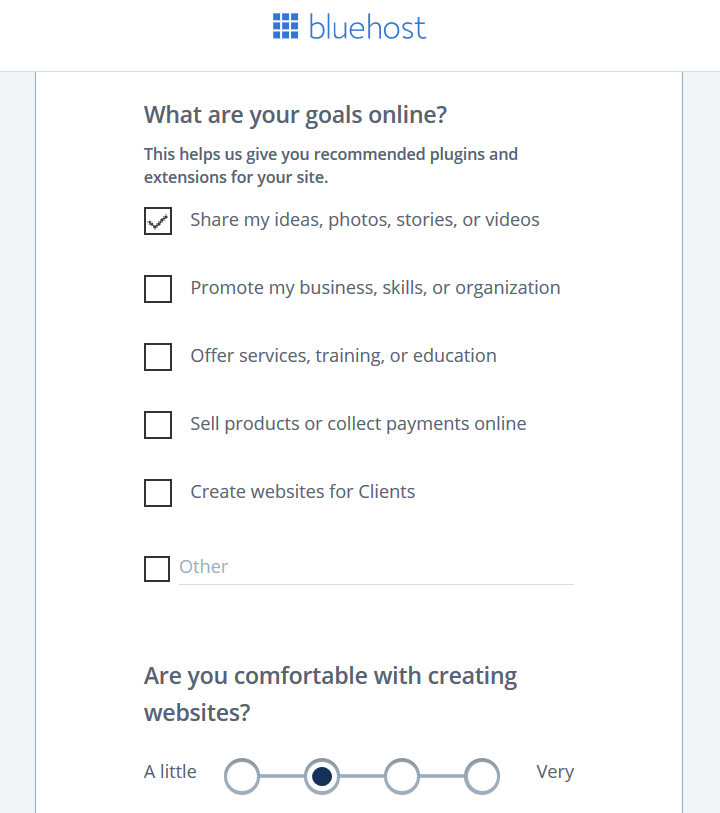Image resolution: width=720 pixels, height=813 pixels.
Task: Check 'Sell products or collect payments online'
Action: (x=157, y=425)
